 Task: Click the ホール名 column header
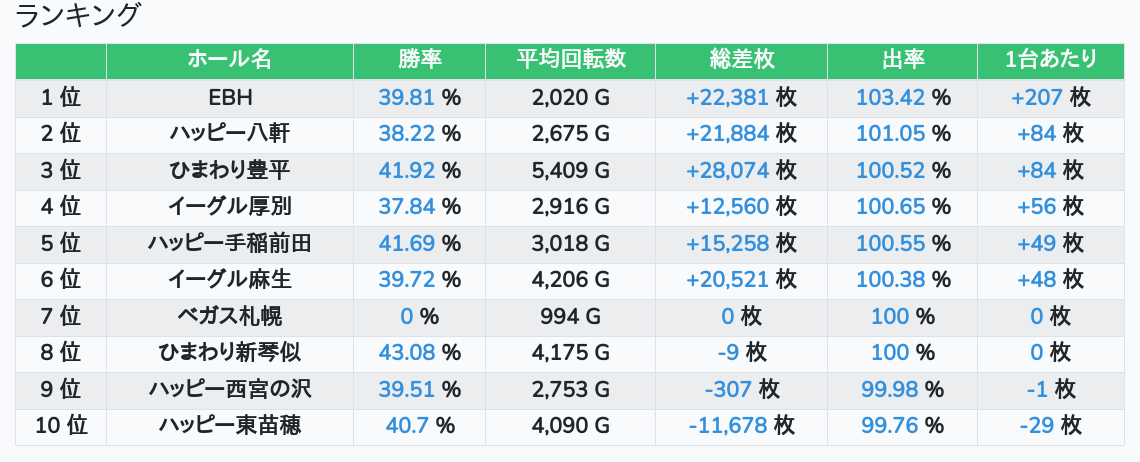point(229,60)
